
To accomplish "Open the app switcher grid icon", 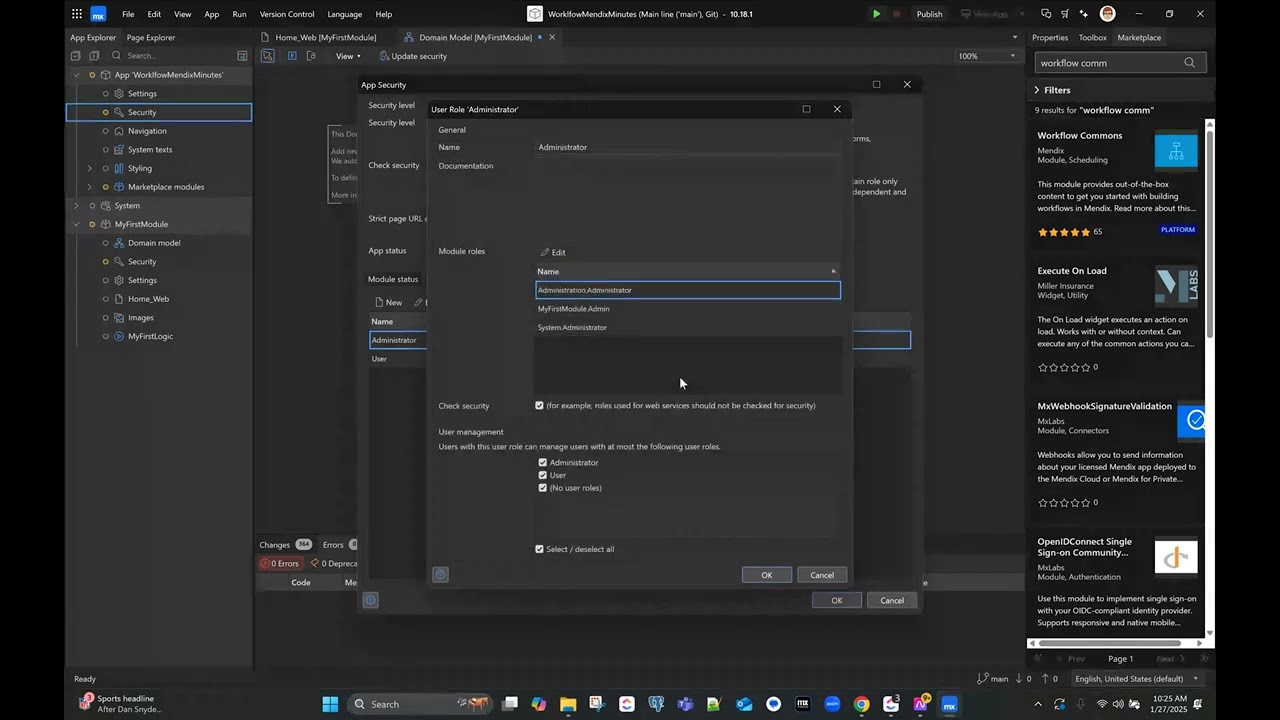I will click(77, 14).
